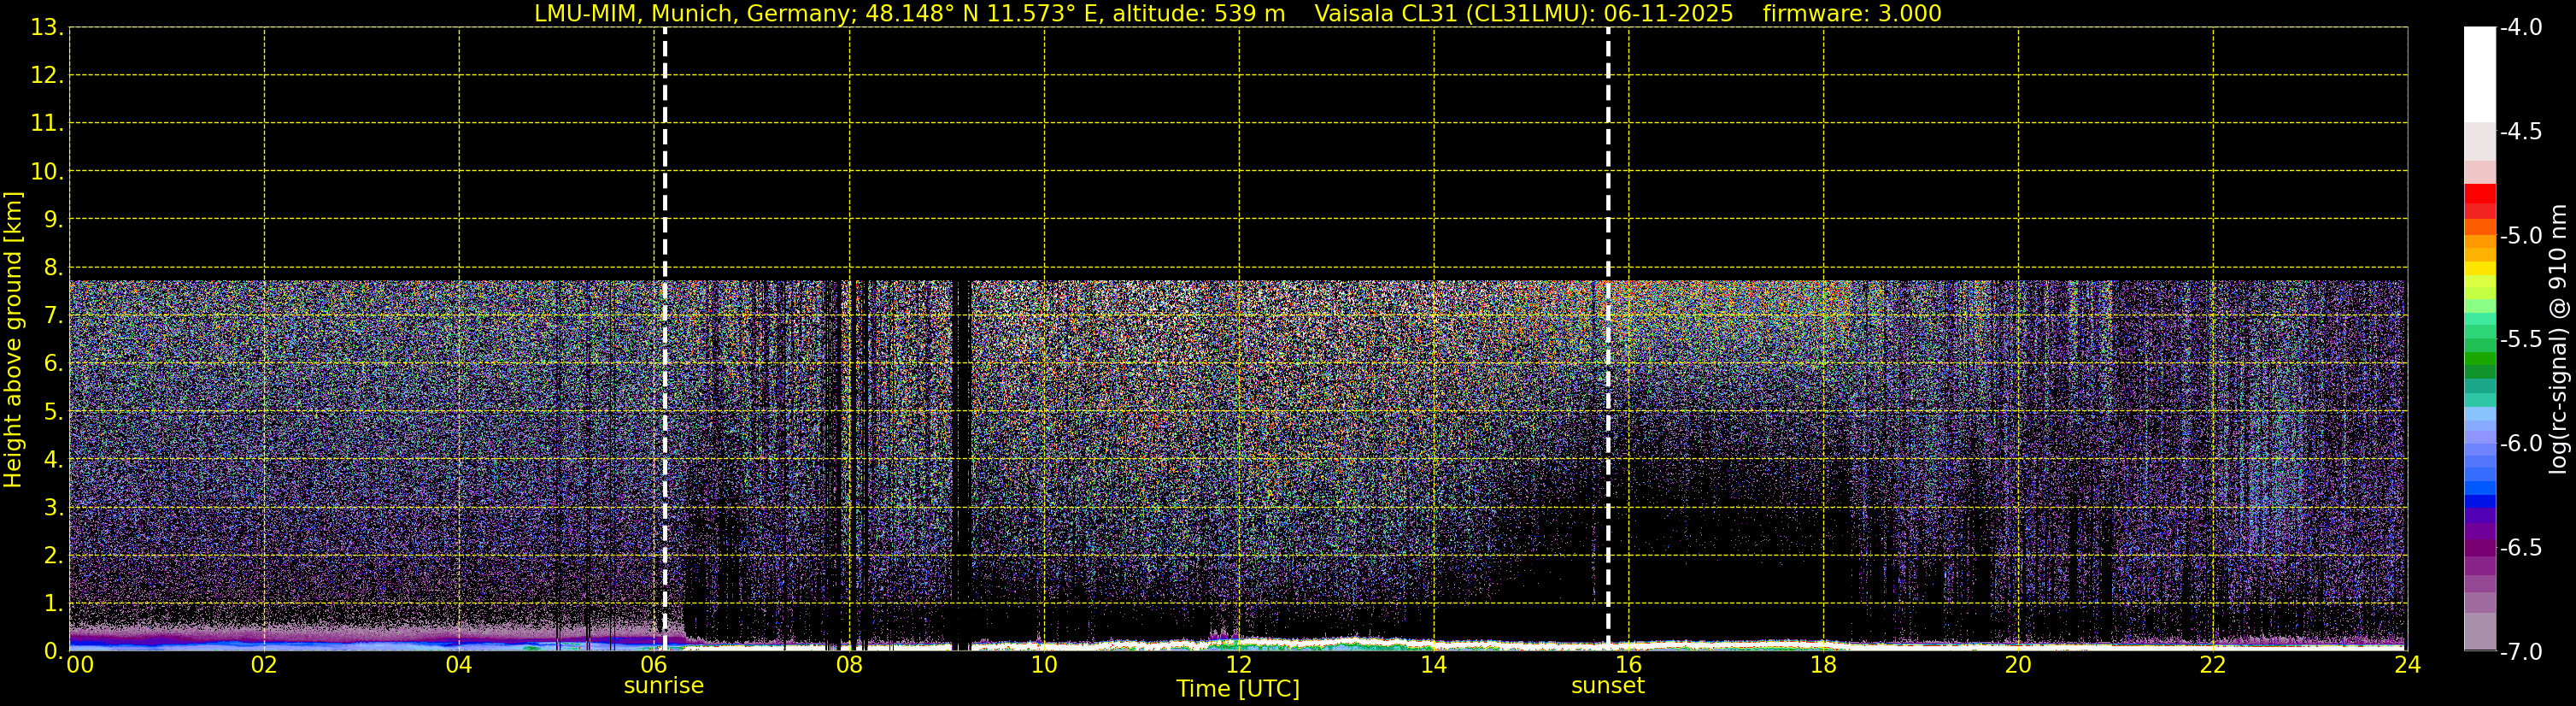The width and height of the screenshot is (2576, 706).
Task: Click the 'Height above ground [km]' axis label
Action: tap(13, 340)
